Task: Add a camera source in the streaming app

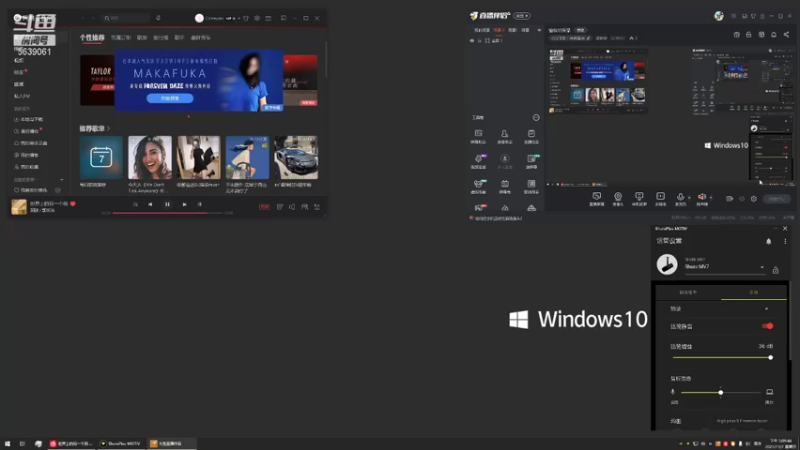Action: [618, 198]
